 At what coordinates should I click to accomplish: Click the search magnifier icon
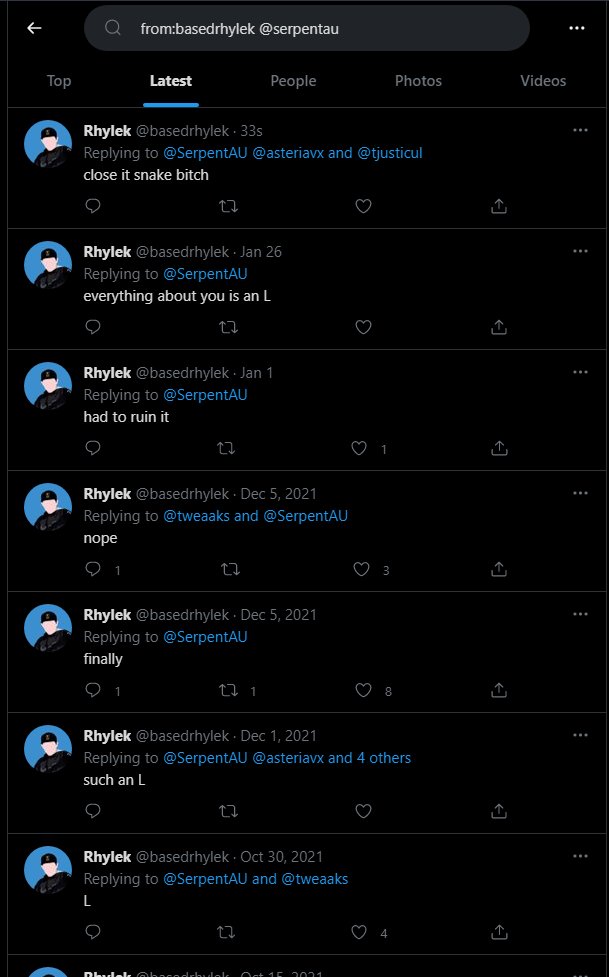tap(113, 28)
